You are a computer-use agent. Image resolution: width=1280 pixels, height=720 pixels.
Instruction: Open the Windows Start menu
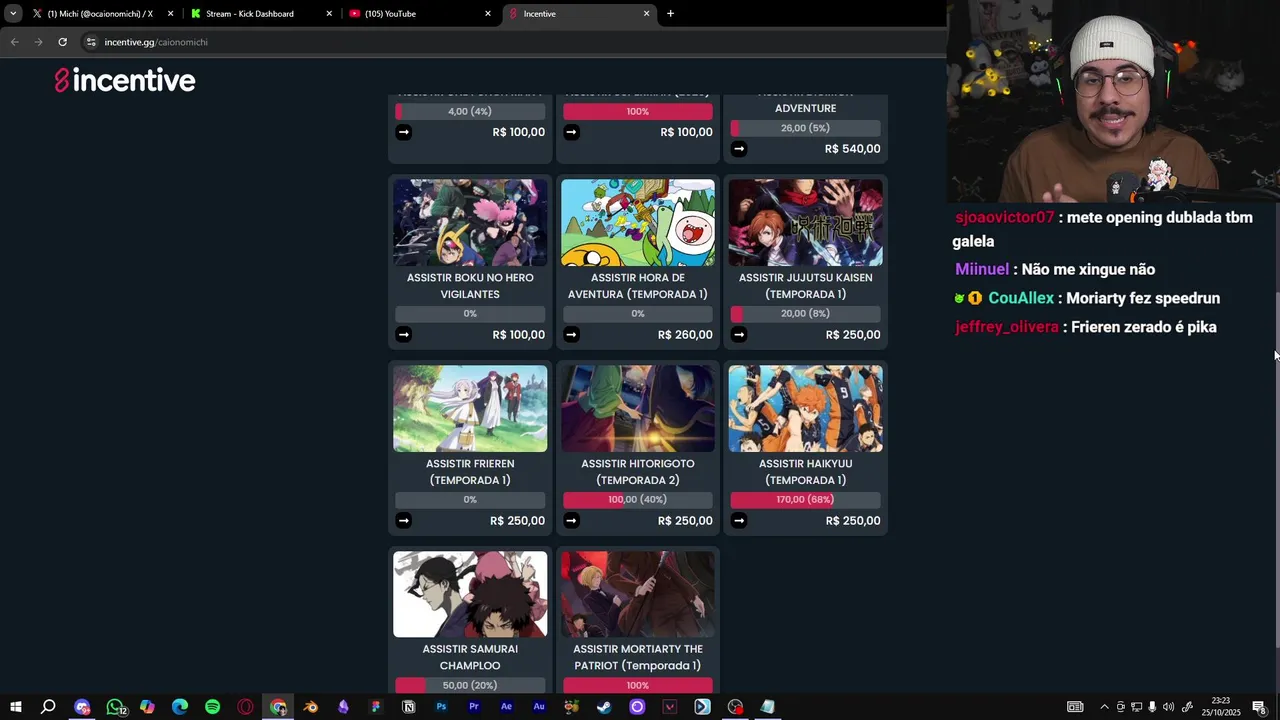[x=15, y=707]
